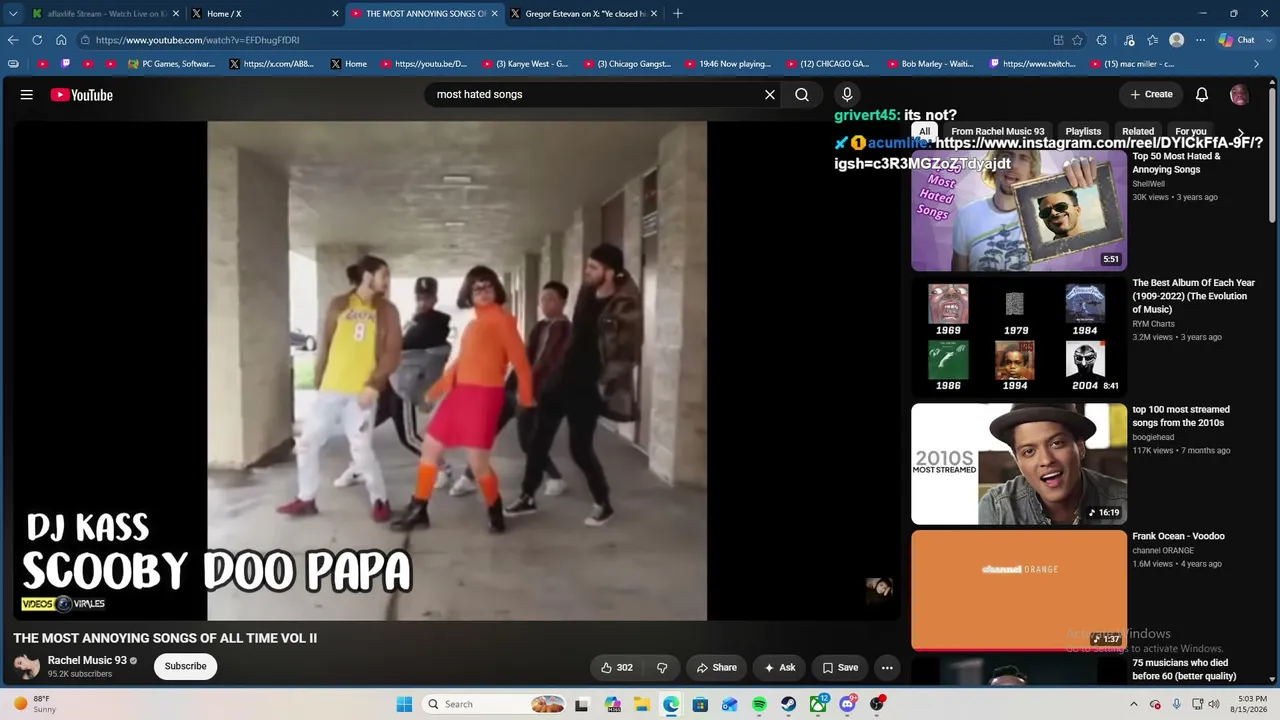Open the Kanye West bookmark
This screenshot has height=720, width=1280.
point(525,64)
